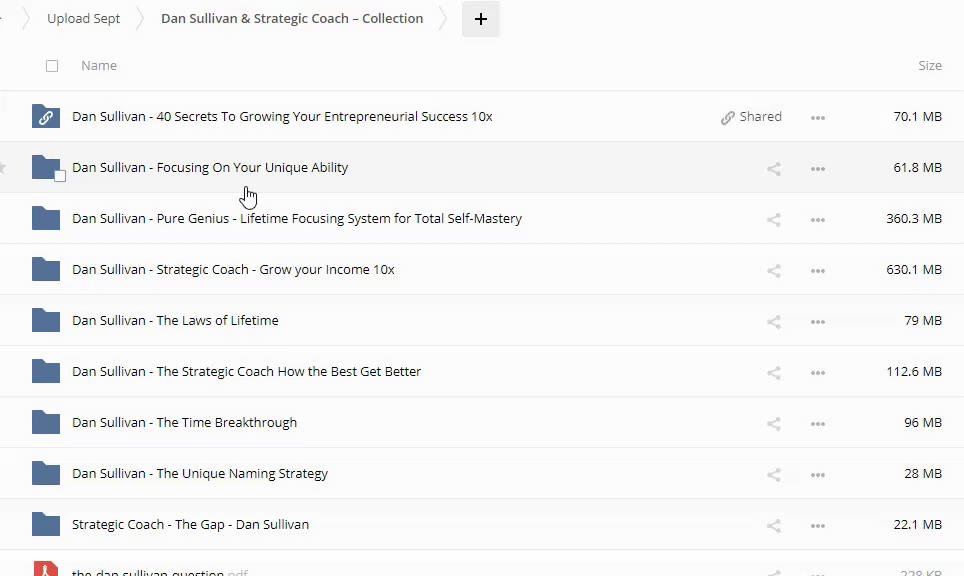Screen dimensions: 964x576
Task: Click share icon for The Gap folder
Action: coord(773,525)
